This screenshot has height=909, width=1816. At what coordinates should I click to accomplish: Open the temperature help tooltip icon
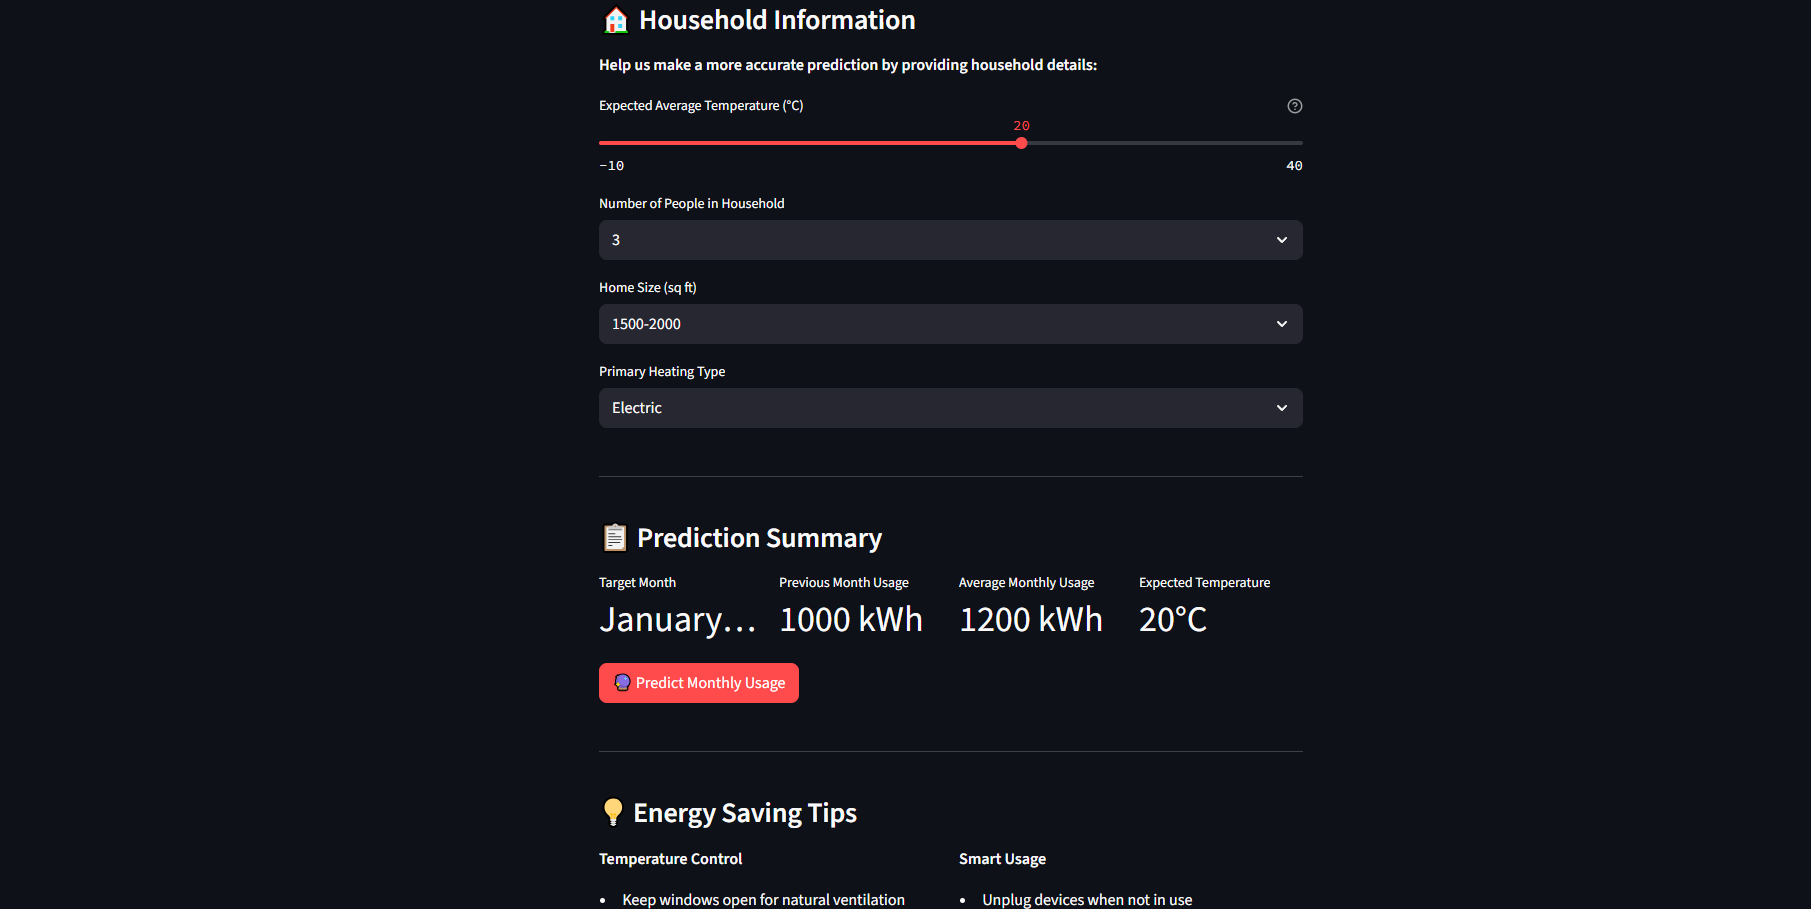[x=1294, y=106]
